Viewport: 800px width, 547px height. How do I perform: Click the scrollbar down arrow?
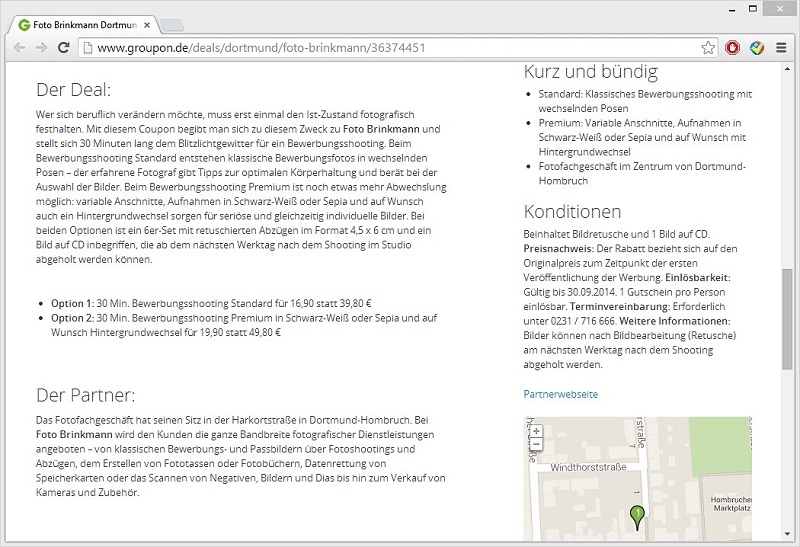[x=787, y=534]
